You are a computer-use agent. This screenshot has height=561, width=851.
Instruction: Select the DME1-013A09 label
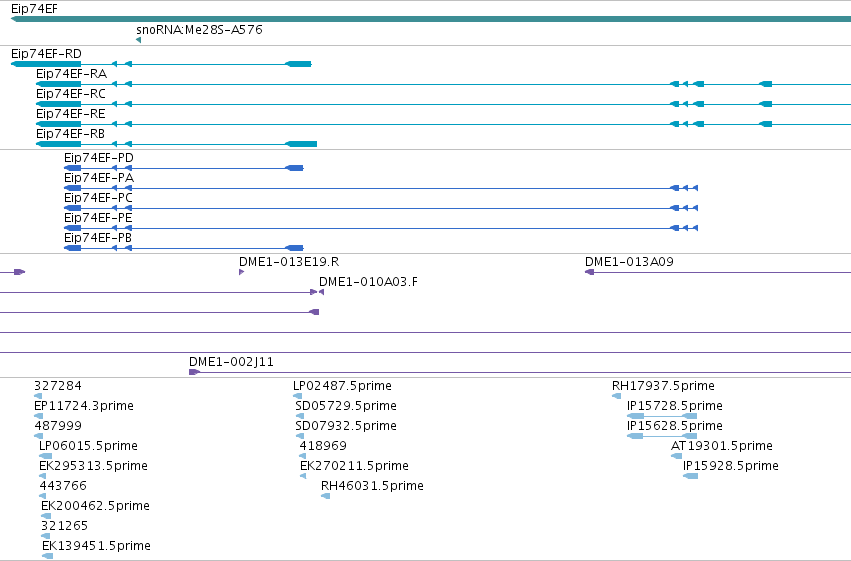click(x=629, y=262)
